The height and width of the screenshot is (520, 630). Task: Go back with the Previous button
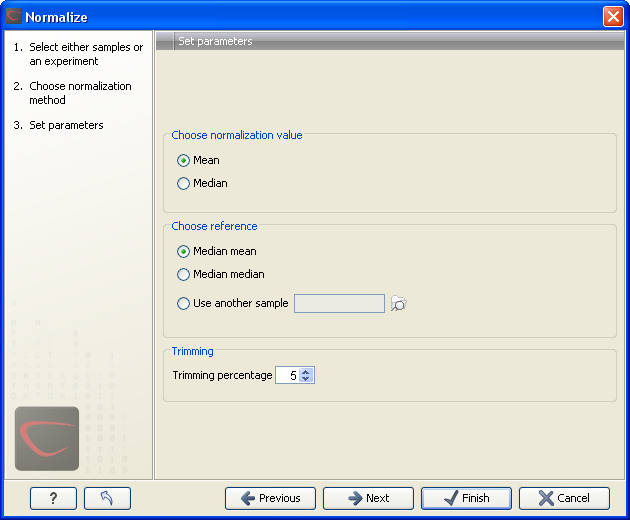[x=270, y=498]
